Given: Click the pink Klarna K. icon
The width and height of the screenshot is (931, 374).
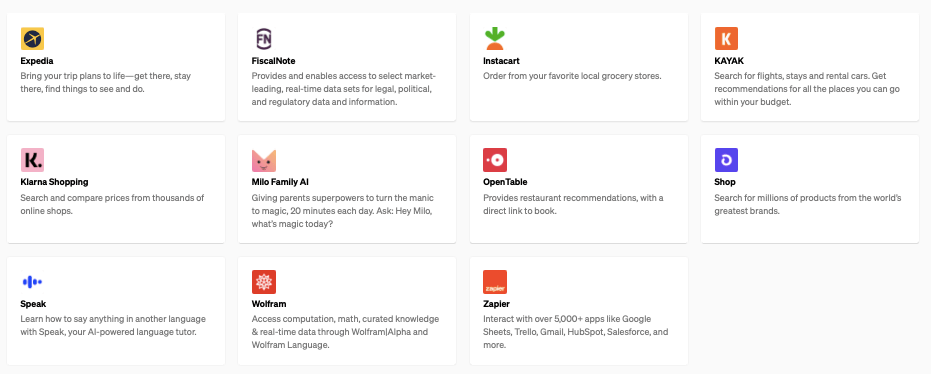Looking at the screenshot, I should tap(32, 160).
